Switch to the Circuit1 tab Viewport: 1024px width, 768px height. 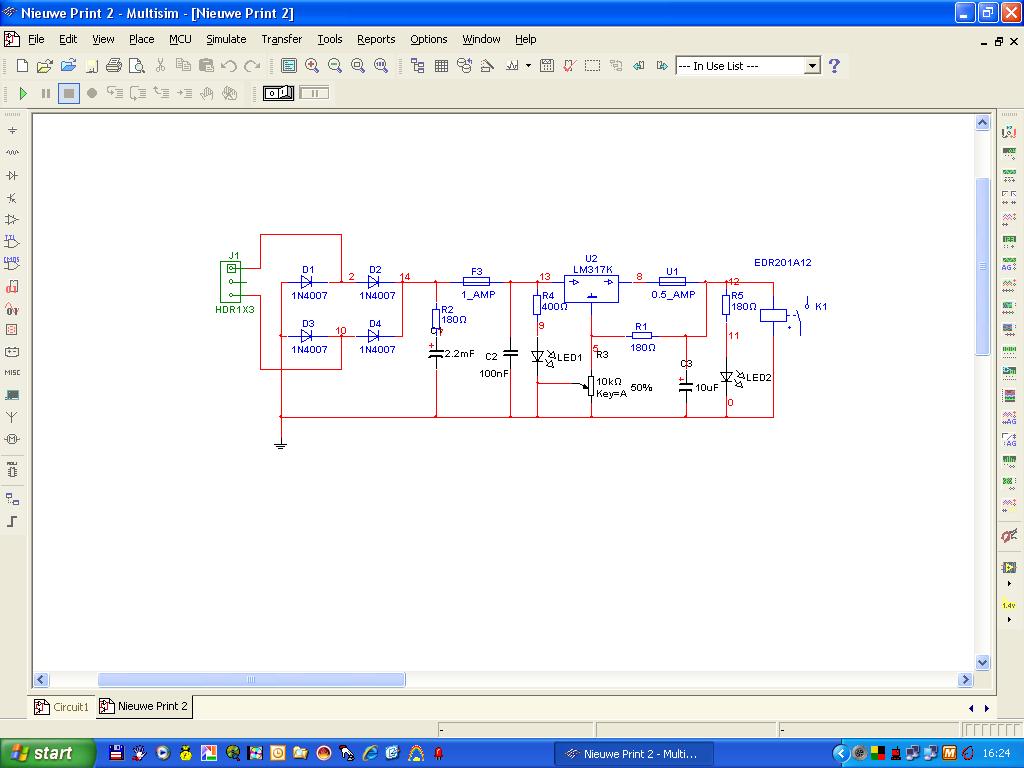62,707
